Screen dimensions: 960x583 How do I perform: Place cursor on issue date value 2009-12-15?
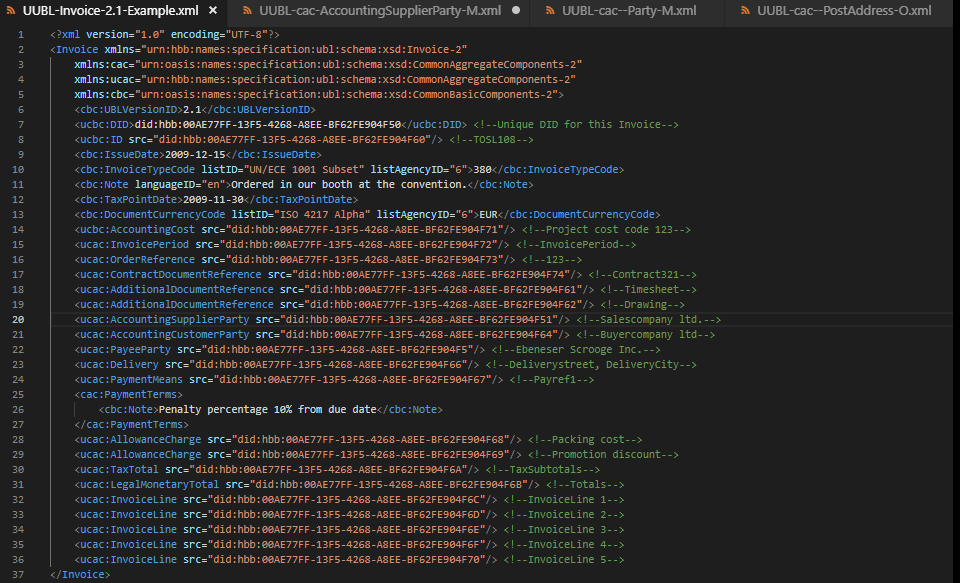(195, 155)
